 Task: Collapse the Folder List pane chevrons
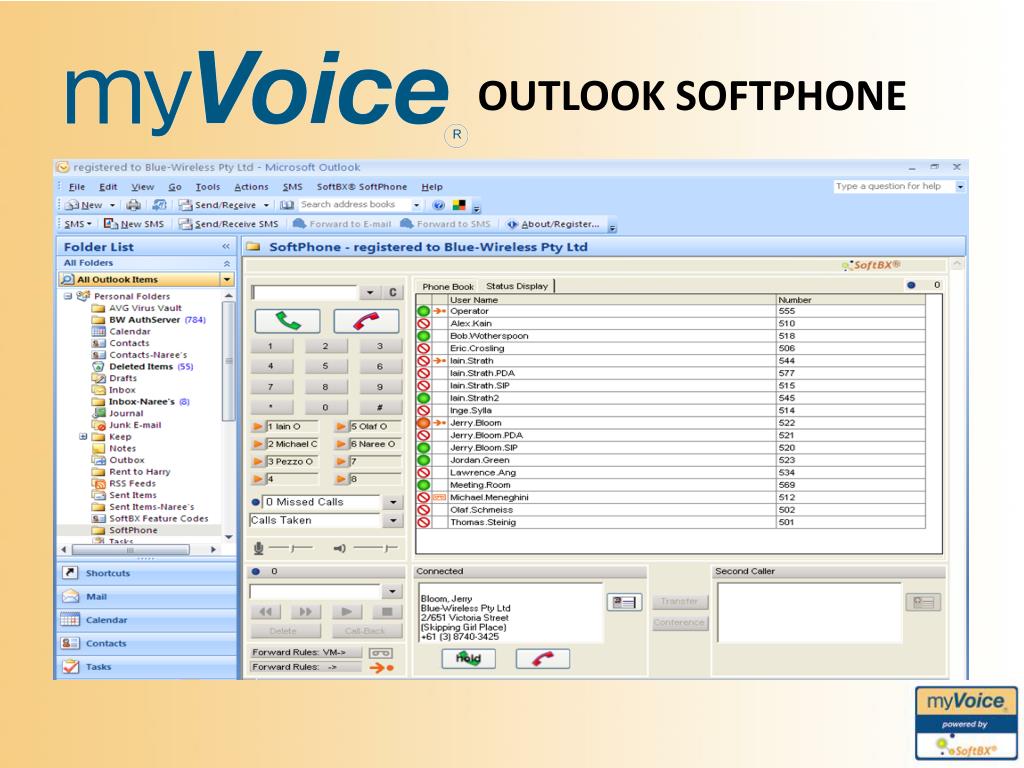click(226, 247)
